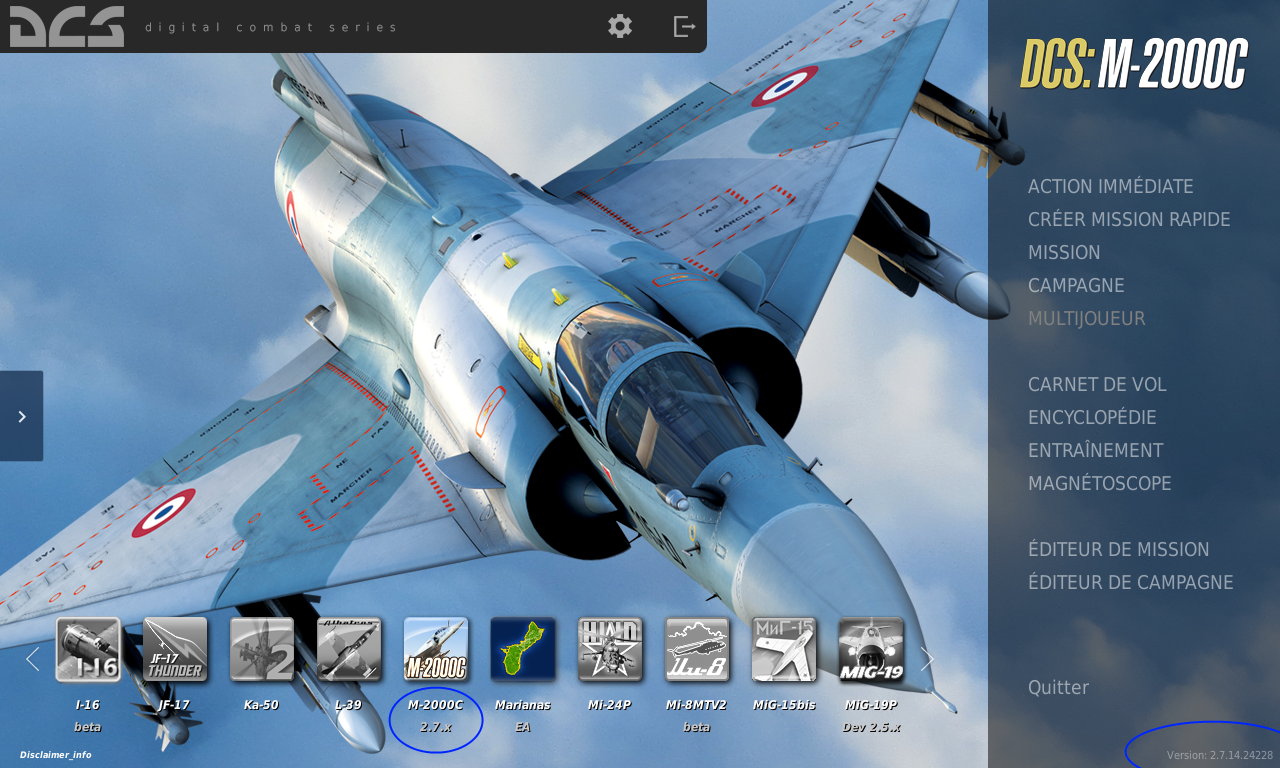Open MAGNÉTOSCOPE replay menu
Viewport: 1280px width, 768px height.
[x=1100, y=484]
